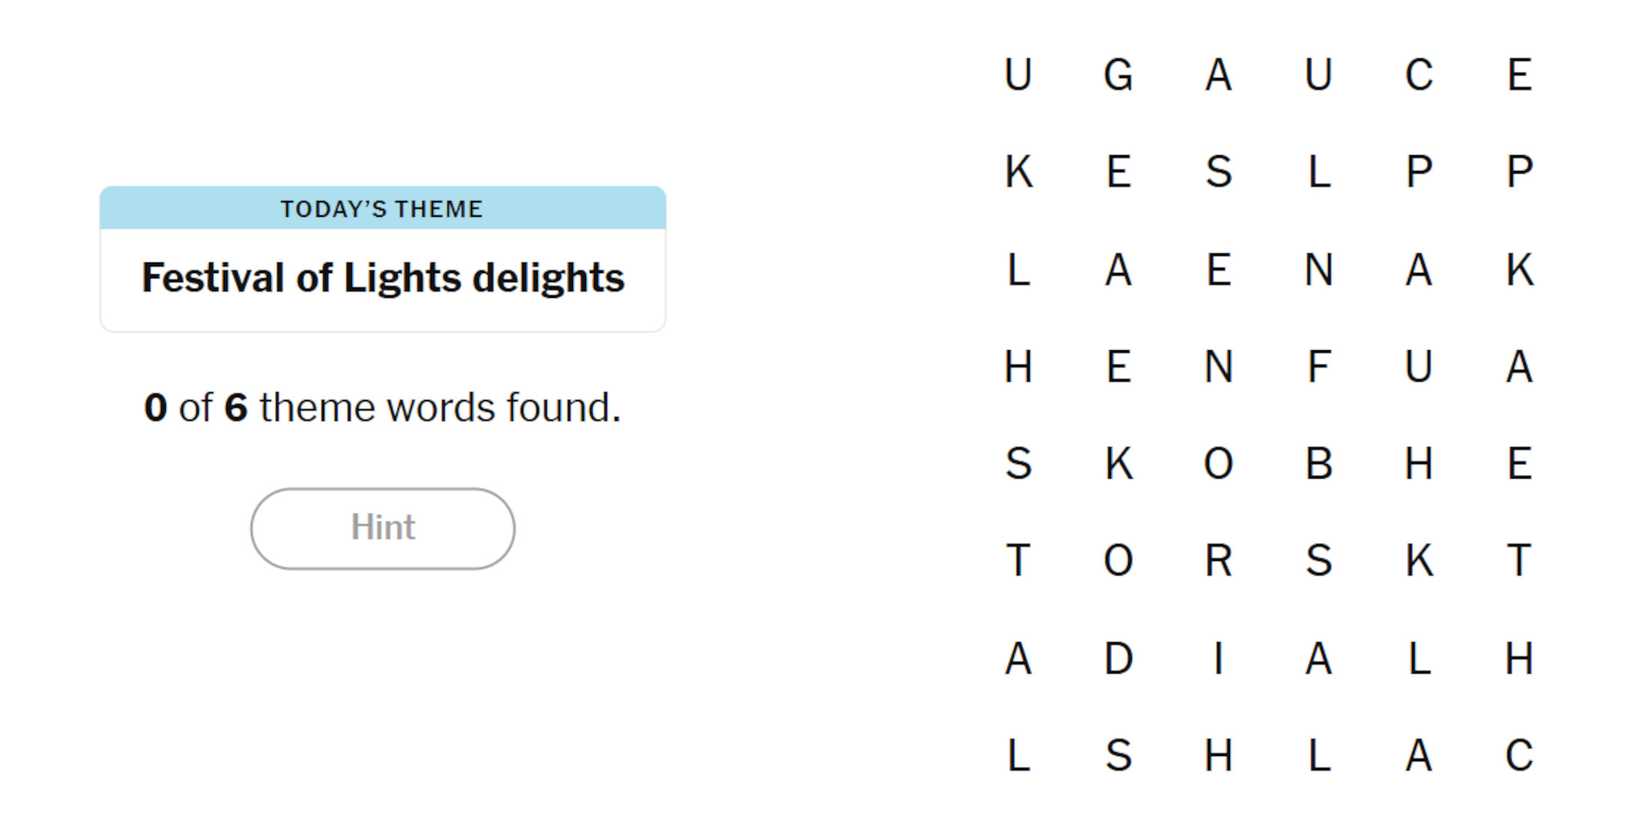Click the Hint button
Image resolution: width=1650 pixels, height=825 pixels.
382,528
